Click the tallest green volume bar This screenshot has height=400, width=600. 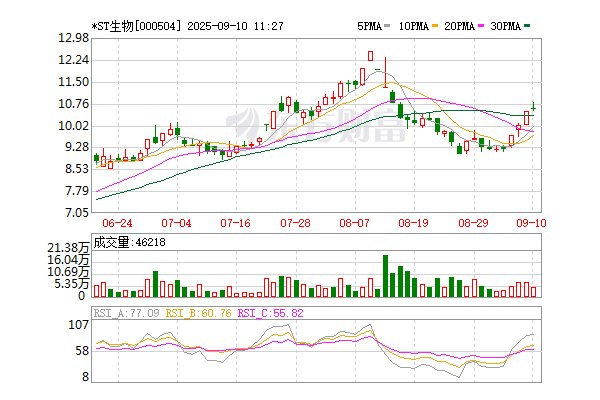[385, 277]
